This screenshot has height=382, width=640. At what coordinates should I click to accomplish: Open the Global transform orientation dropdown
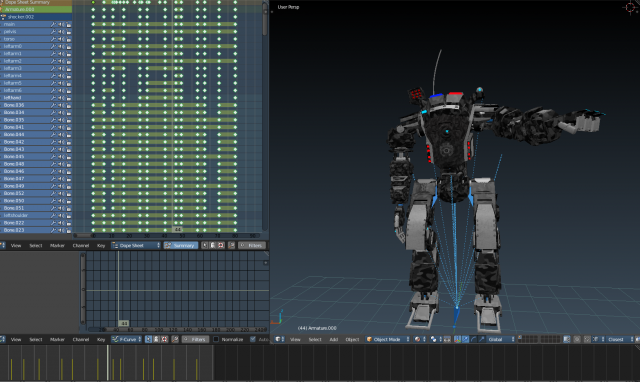(501, 339)
